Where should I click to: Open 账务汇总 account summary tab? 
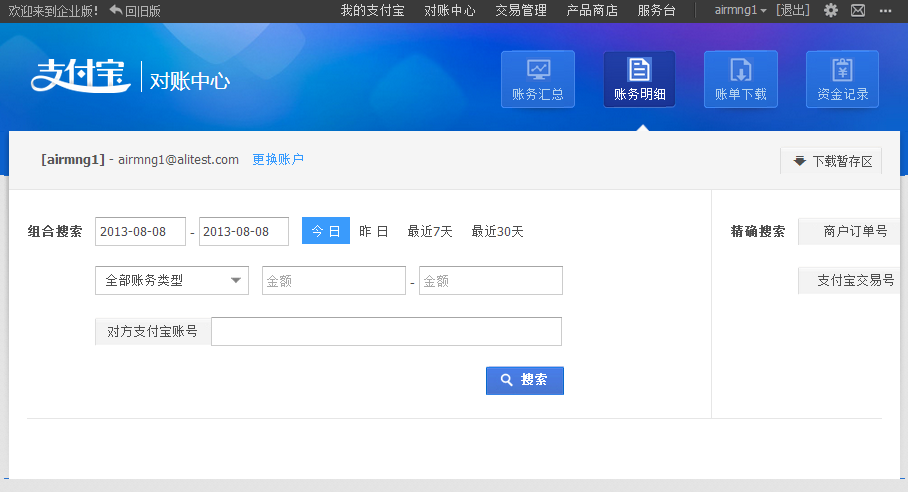pos(538,79)
